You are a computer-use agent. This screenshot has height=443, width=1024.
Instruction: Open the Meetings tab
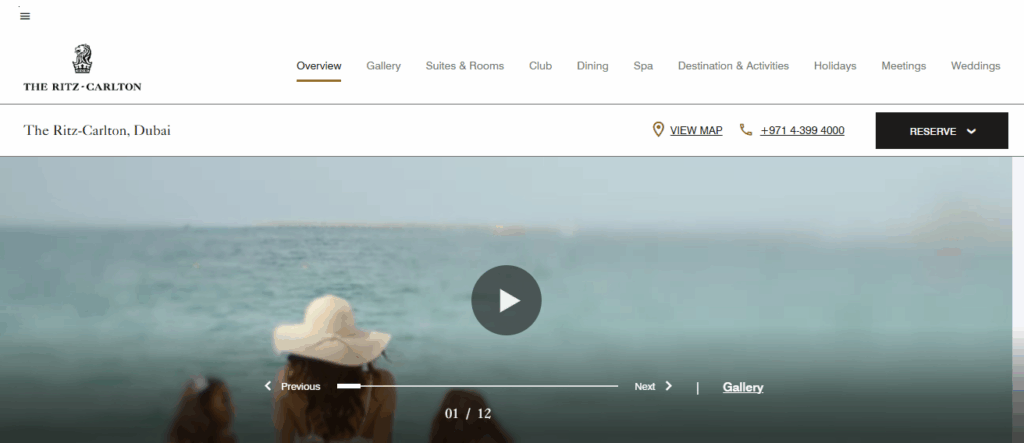903,66
